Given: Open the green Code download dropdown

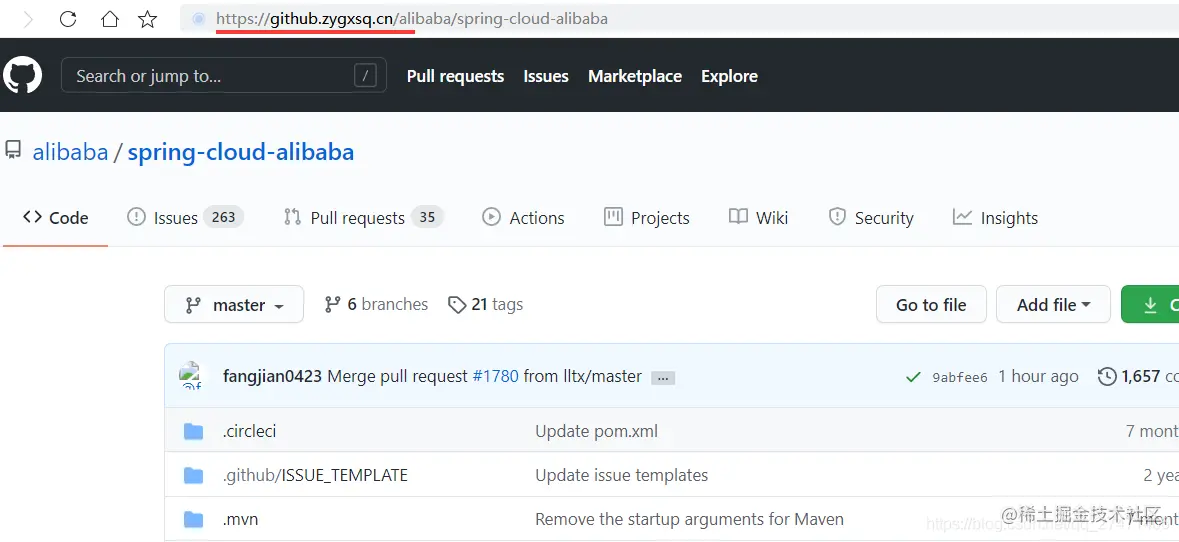Looking at the screenshot, I should point(1150,304).
